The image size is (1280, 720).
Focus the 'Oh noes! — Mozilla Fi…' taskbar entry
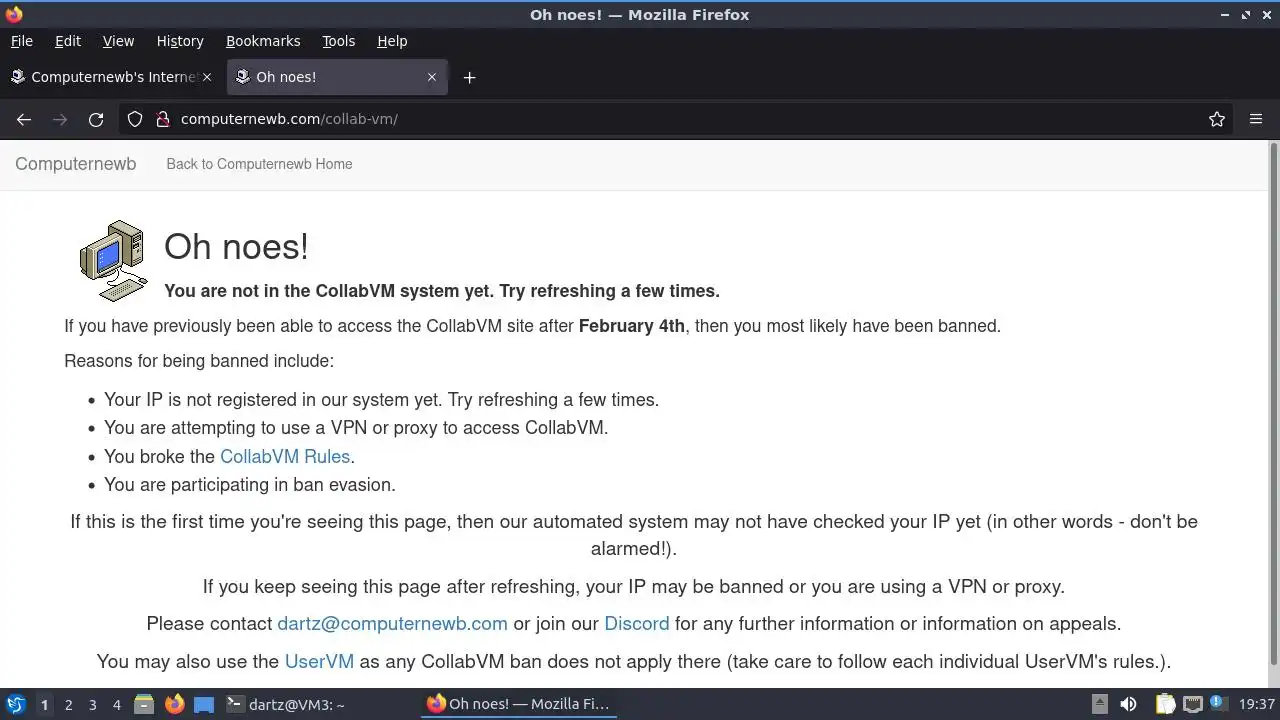[518, 704]
